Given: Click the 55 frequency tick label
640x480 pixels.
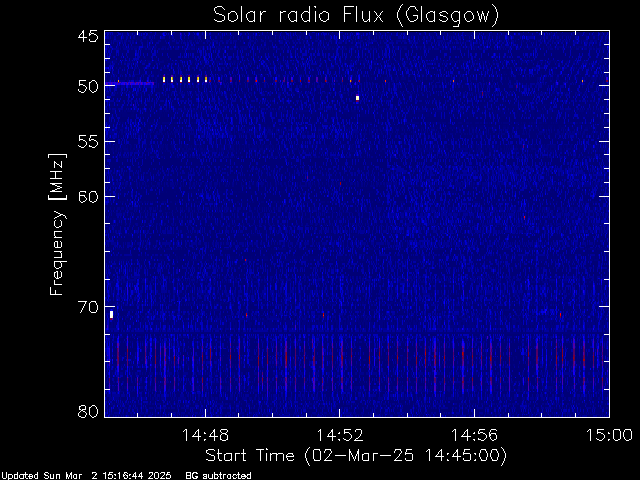Looking at the screenshot, I should click(88, 142).
